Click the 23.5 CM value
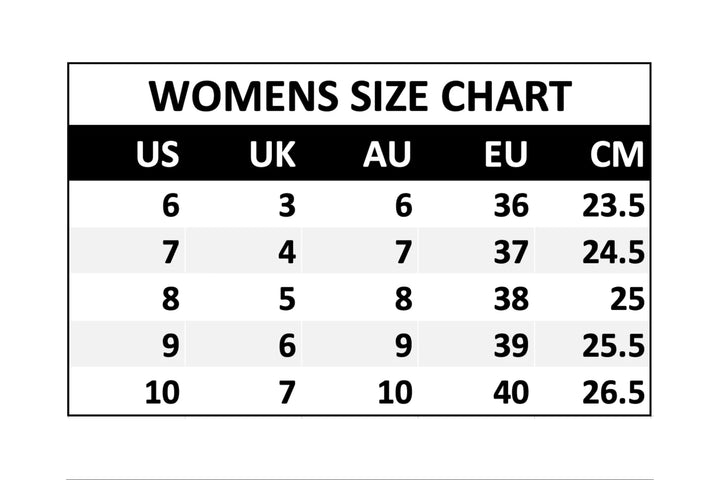 614,206
